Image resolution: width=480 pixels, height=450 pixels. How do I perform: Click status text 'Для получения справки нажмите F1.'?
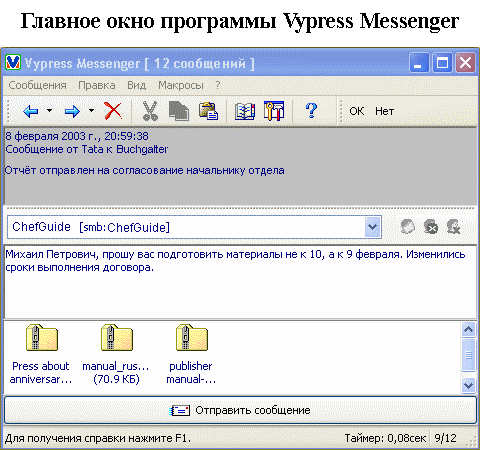(98, 438)
